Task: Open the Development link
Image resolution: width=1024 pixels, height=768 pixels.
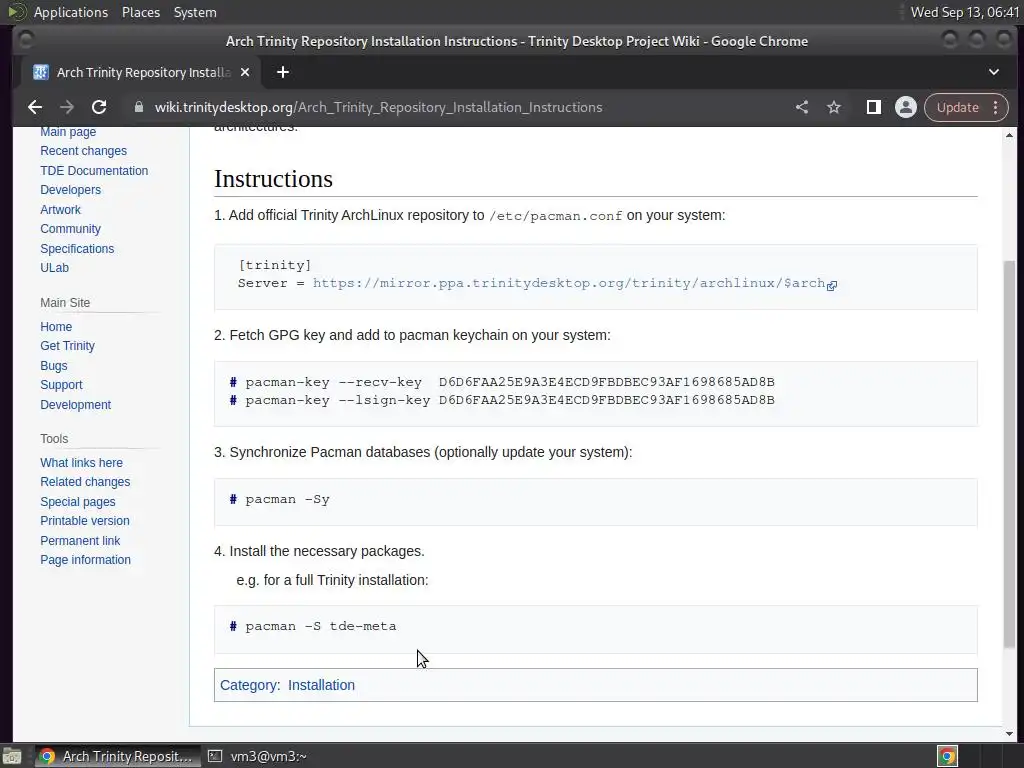Action: [x=76, y=404]
